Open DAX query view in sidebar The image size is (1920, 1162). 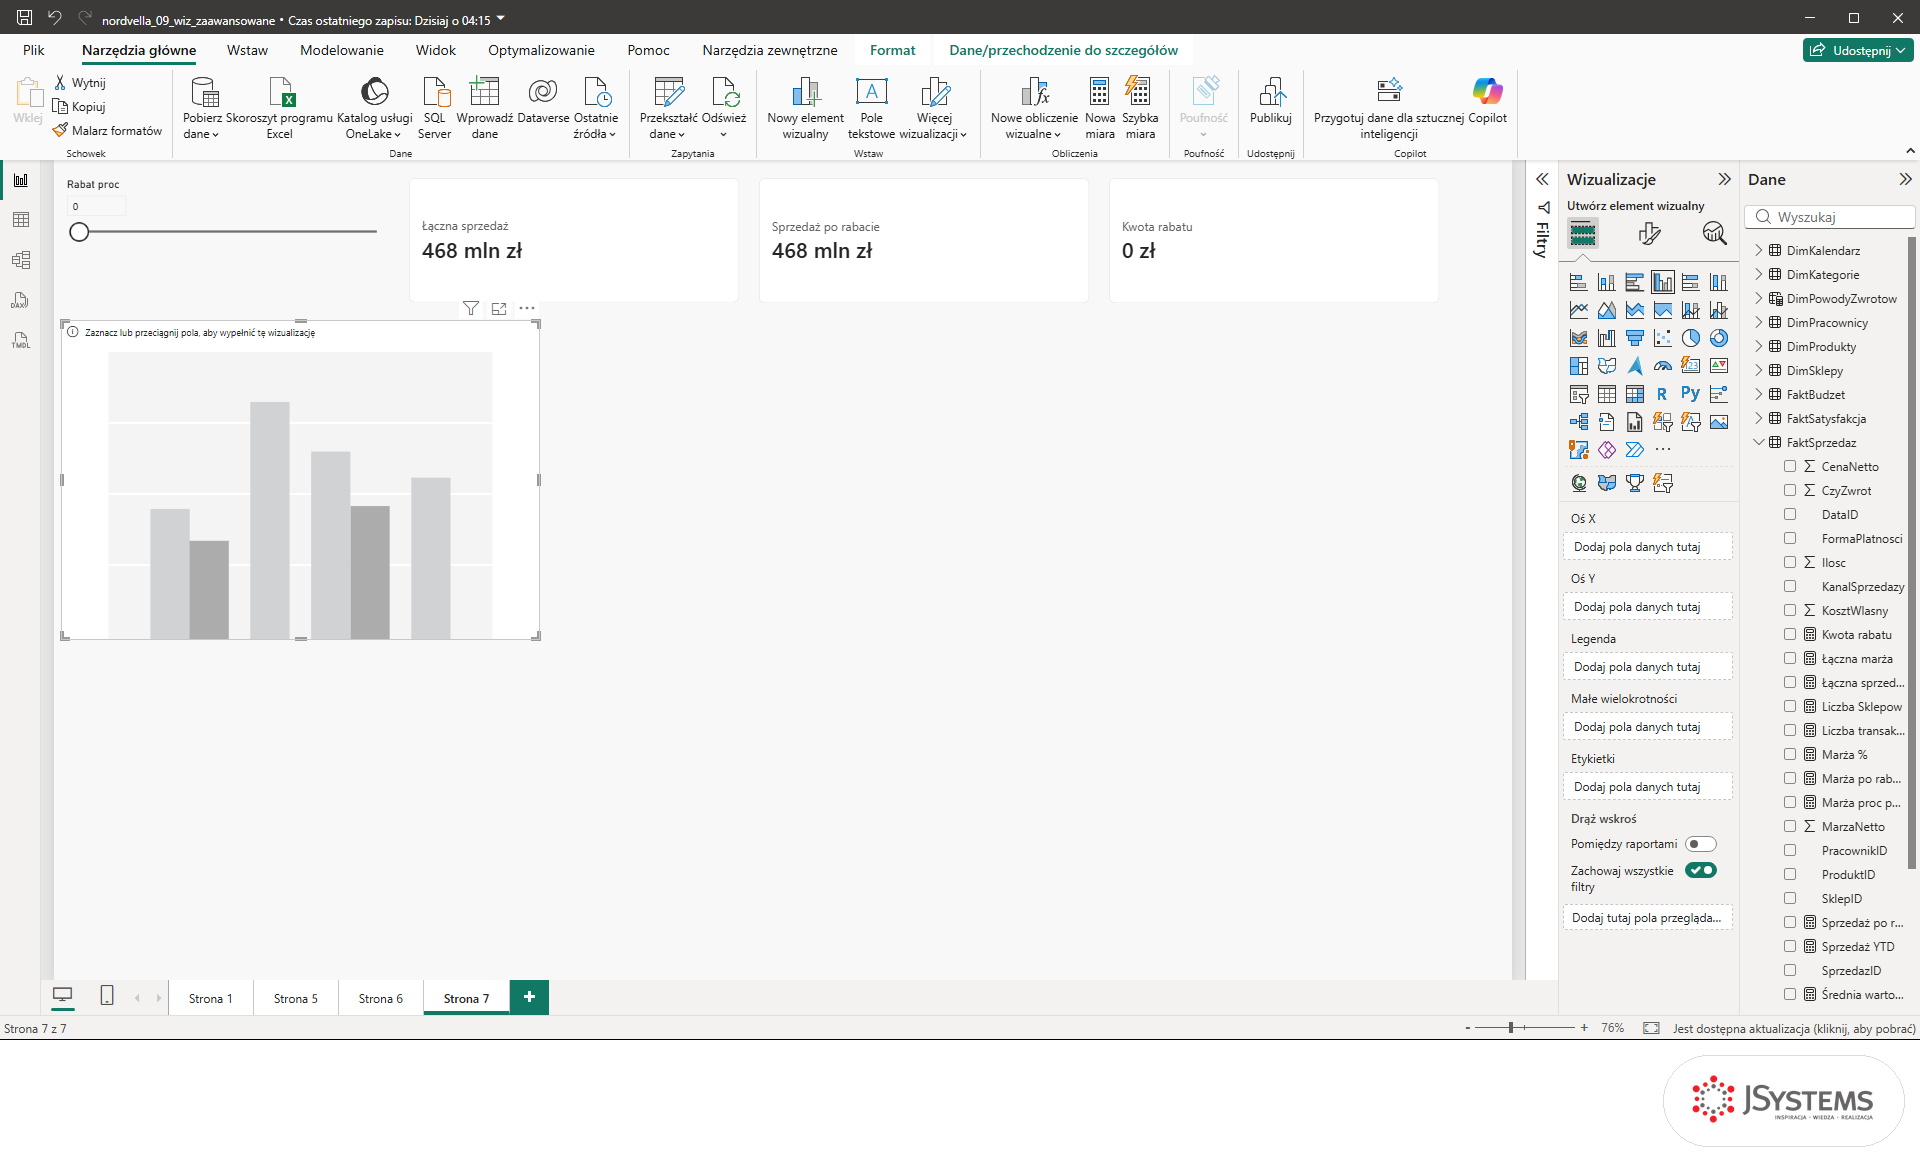21,300
